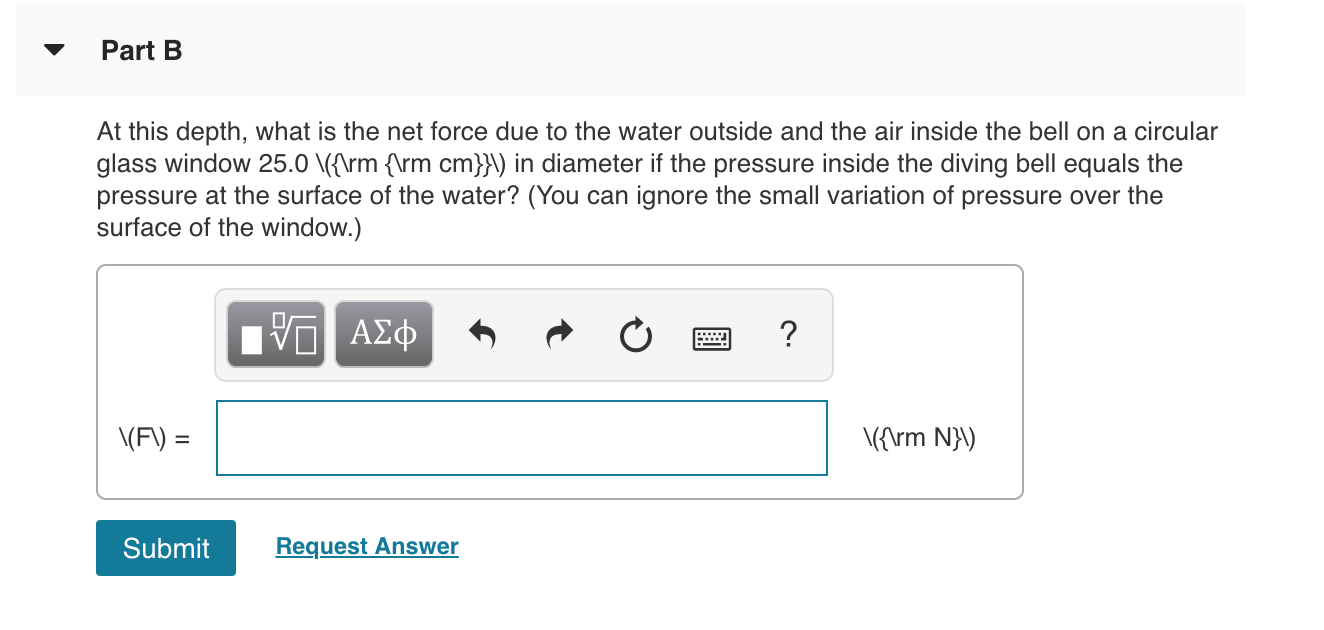The height and width of the screenshot is (630, 1324).
Task: Reset the answer with the circular refresh icon
Action: (x=636, y=334)
